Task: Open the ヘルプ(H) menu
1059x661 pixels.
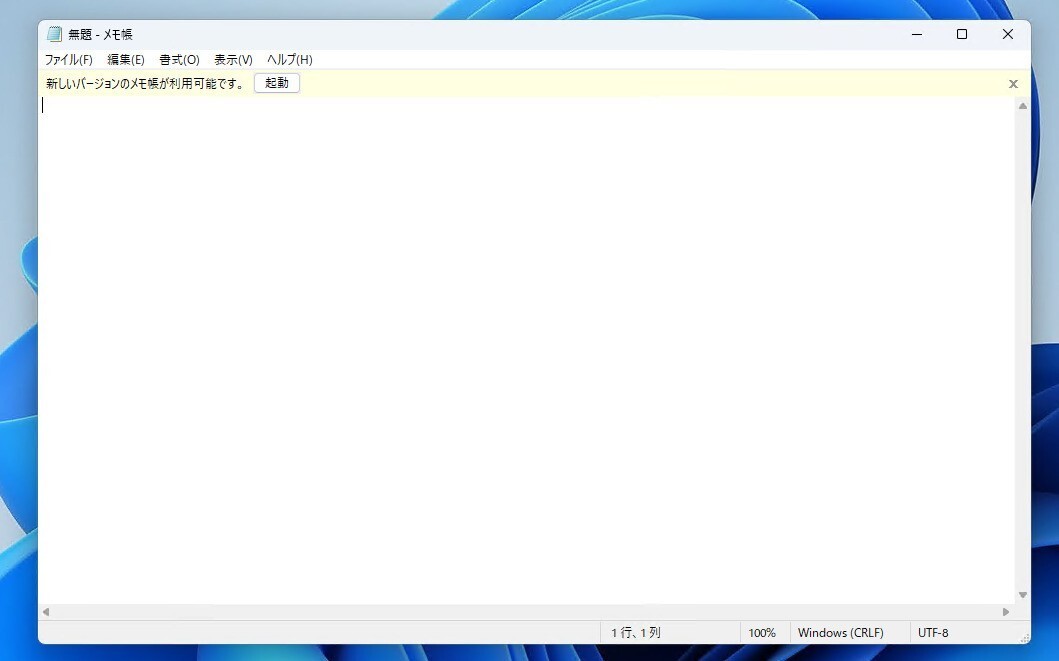Action: coord(289,60)
